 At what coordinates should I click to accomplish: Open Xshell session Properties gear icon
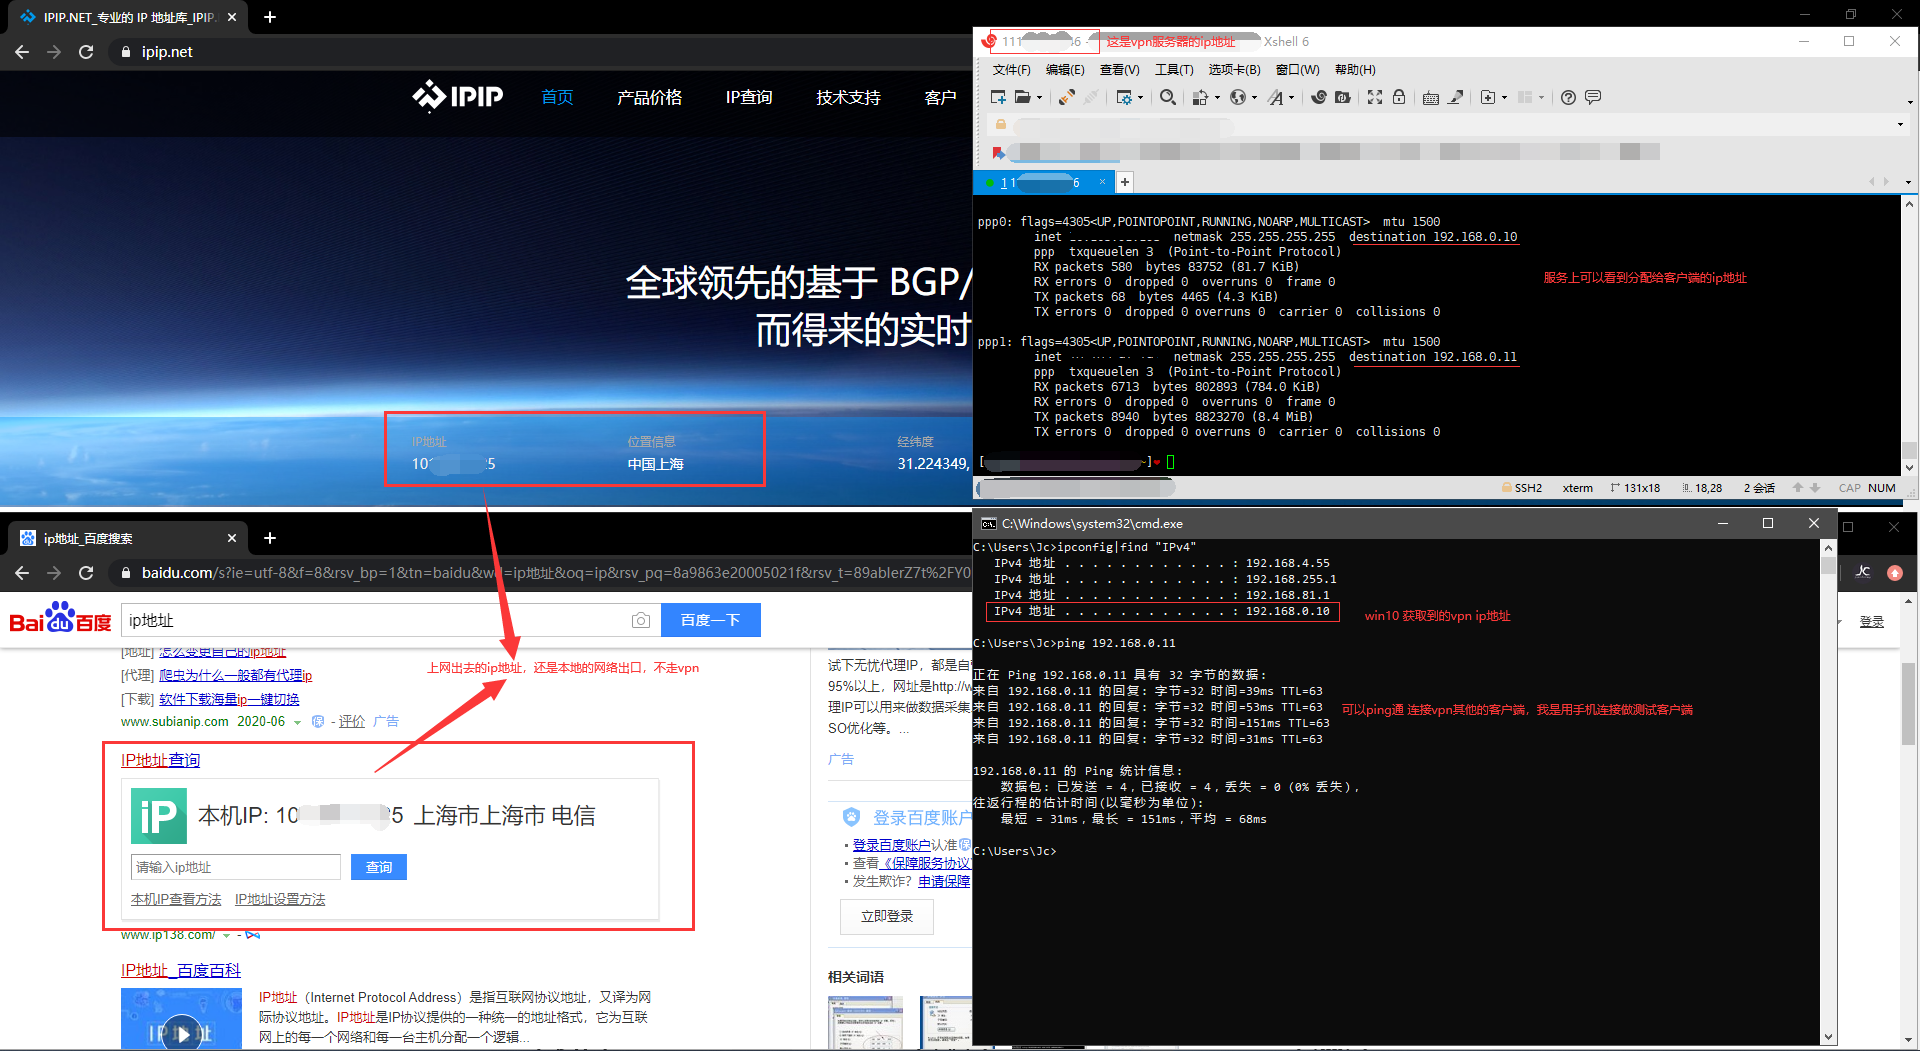1124,97
